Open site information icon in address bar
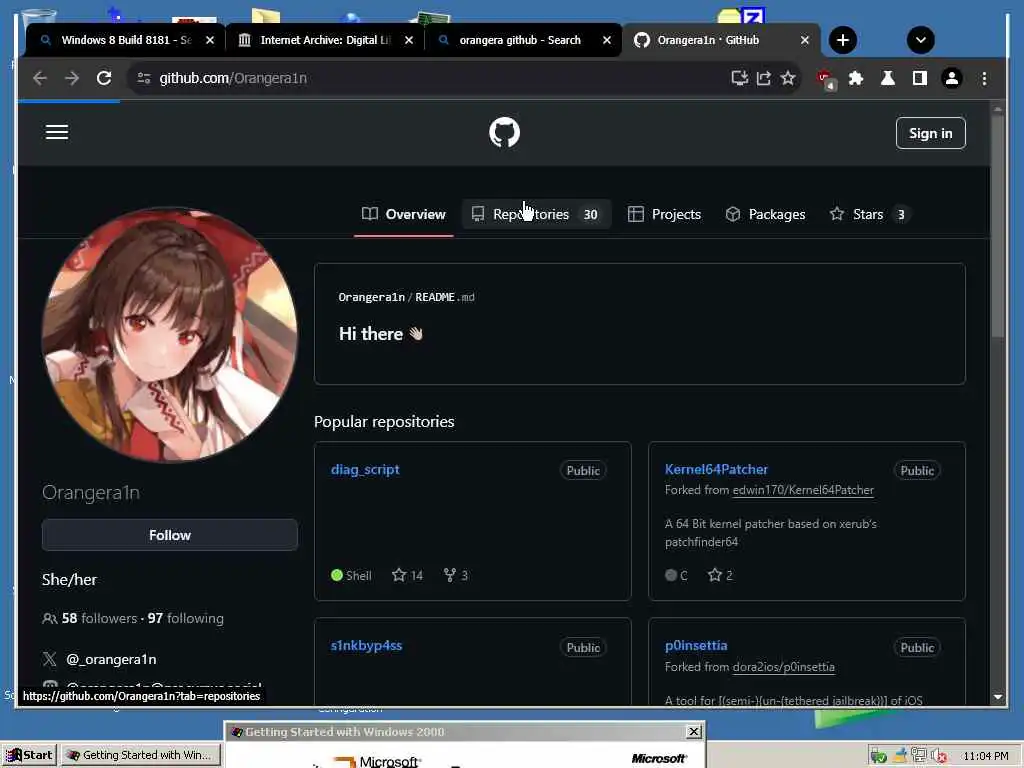1024x768 pixels. [x=144, y=78]
